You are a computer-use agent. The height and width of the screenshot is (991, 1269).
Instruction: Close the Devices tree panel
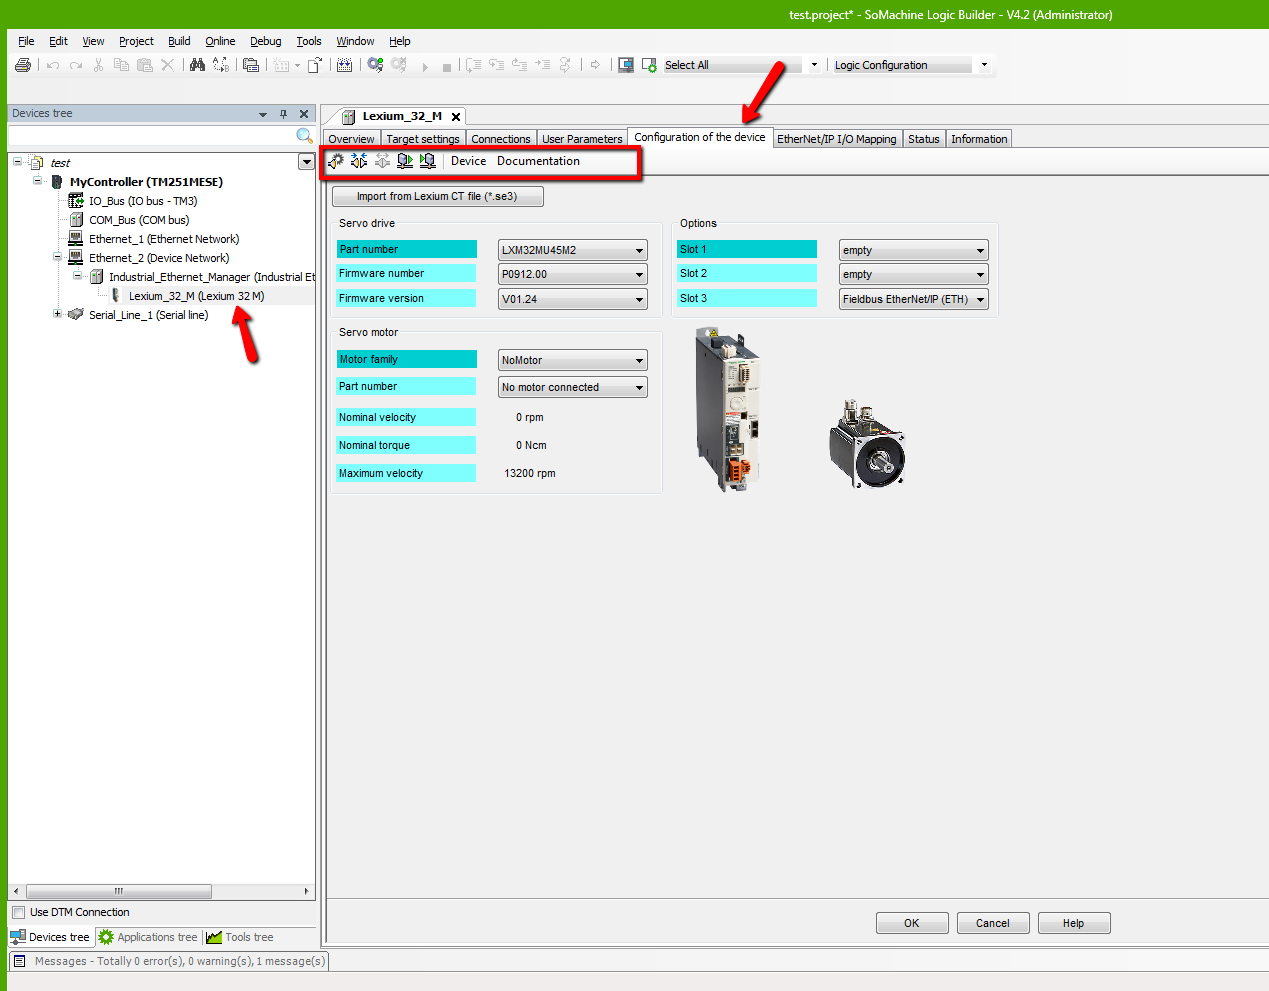[304, 114]
